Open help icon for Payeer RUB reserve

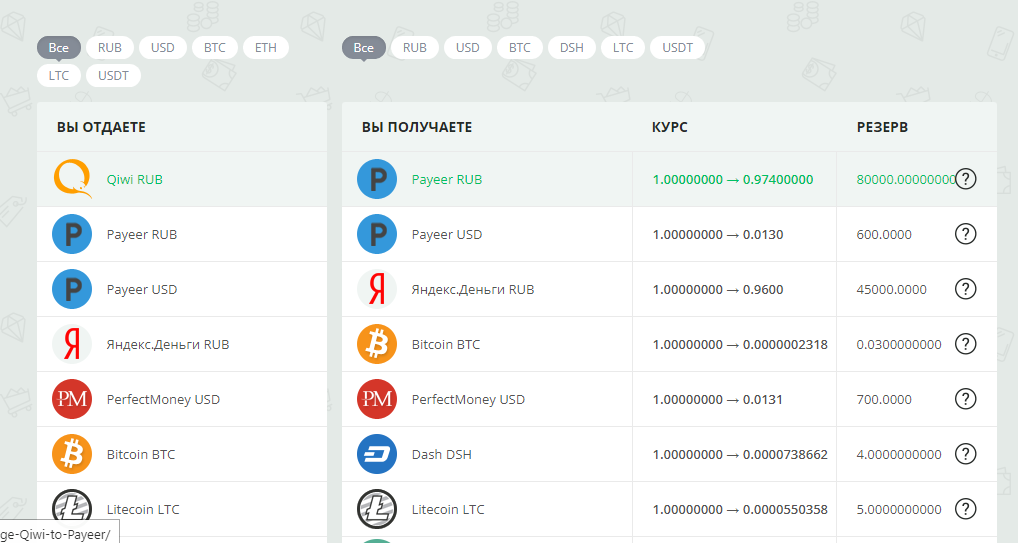(965, 179)
